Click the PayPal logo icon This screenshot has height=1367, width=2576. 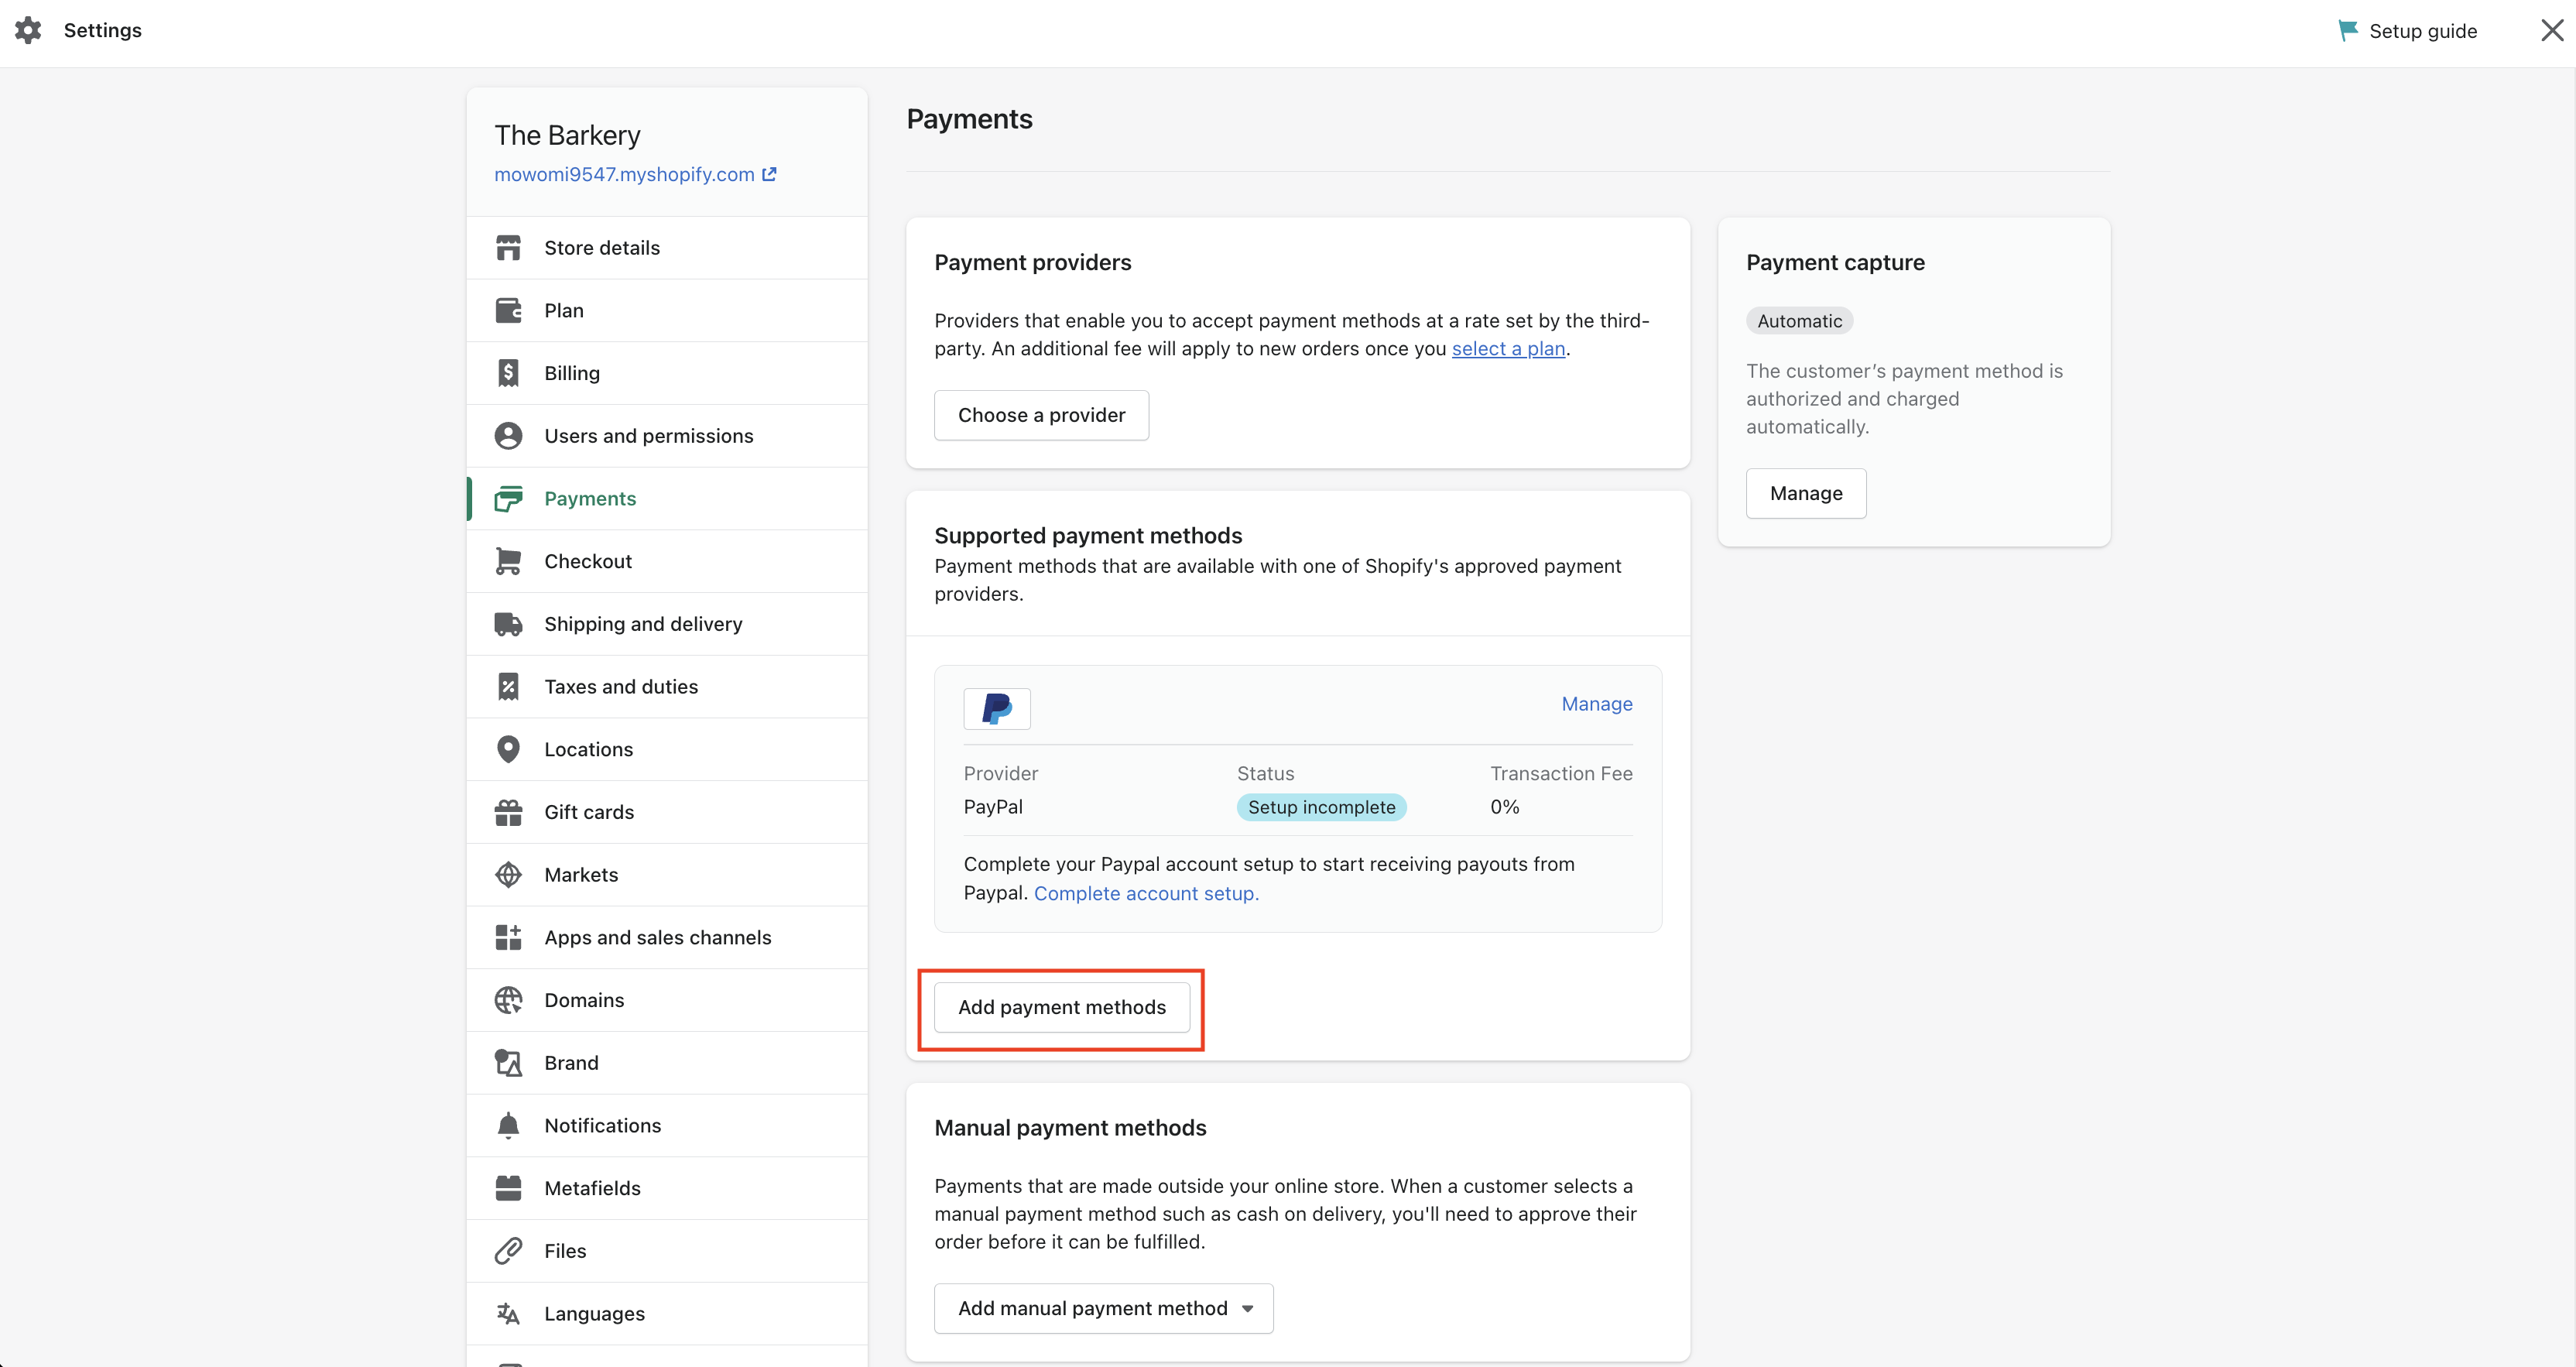click(x=996, y=709)
